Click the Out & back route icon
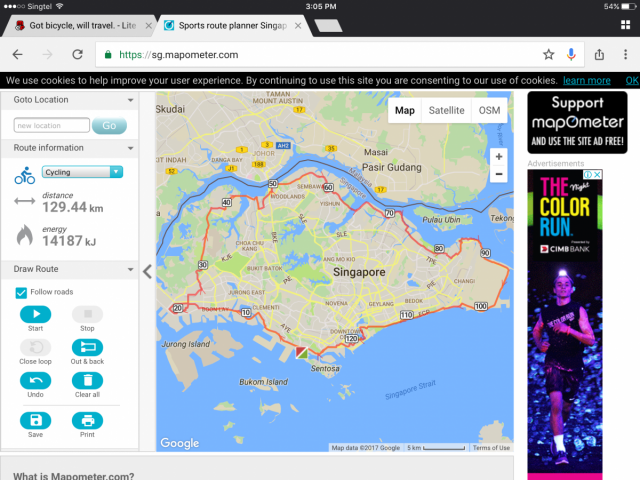The image size is (640, 480). (87, 347)
